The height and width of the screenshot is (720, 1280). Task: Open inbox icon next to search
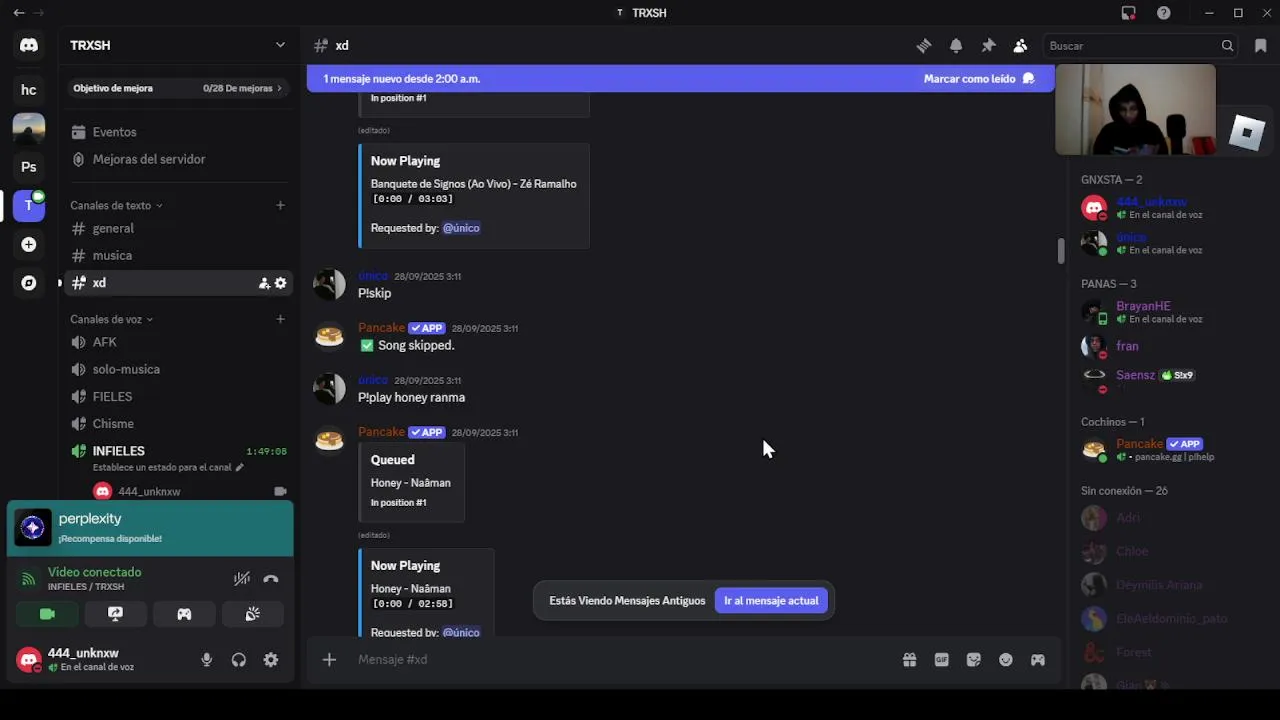1260,46
